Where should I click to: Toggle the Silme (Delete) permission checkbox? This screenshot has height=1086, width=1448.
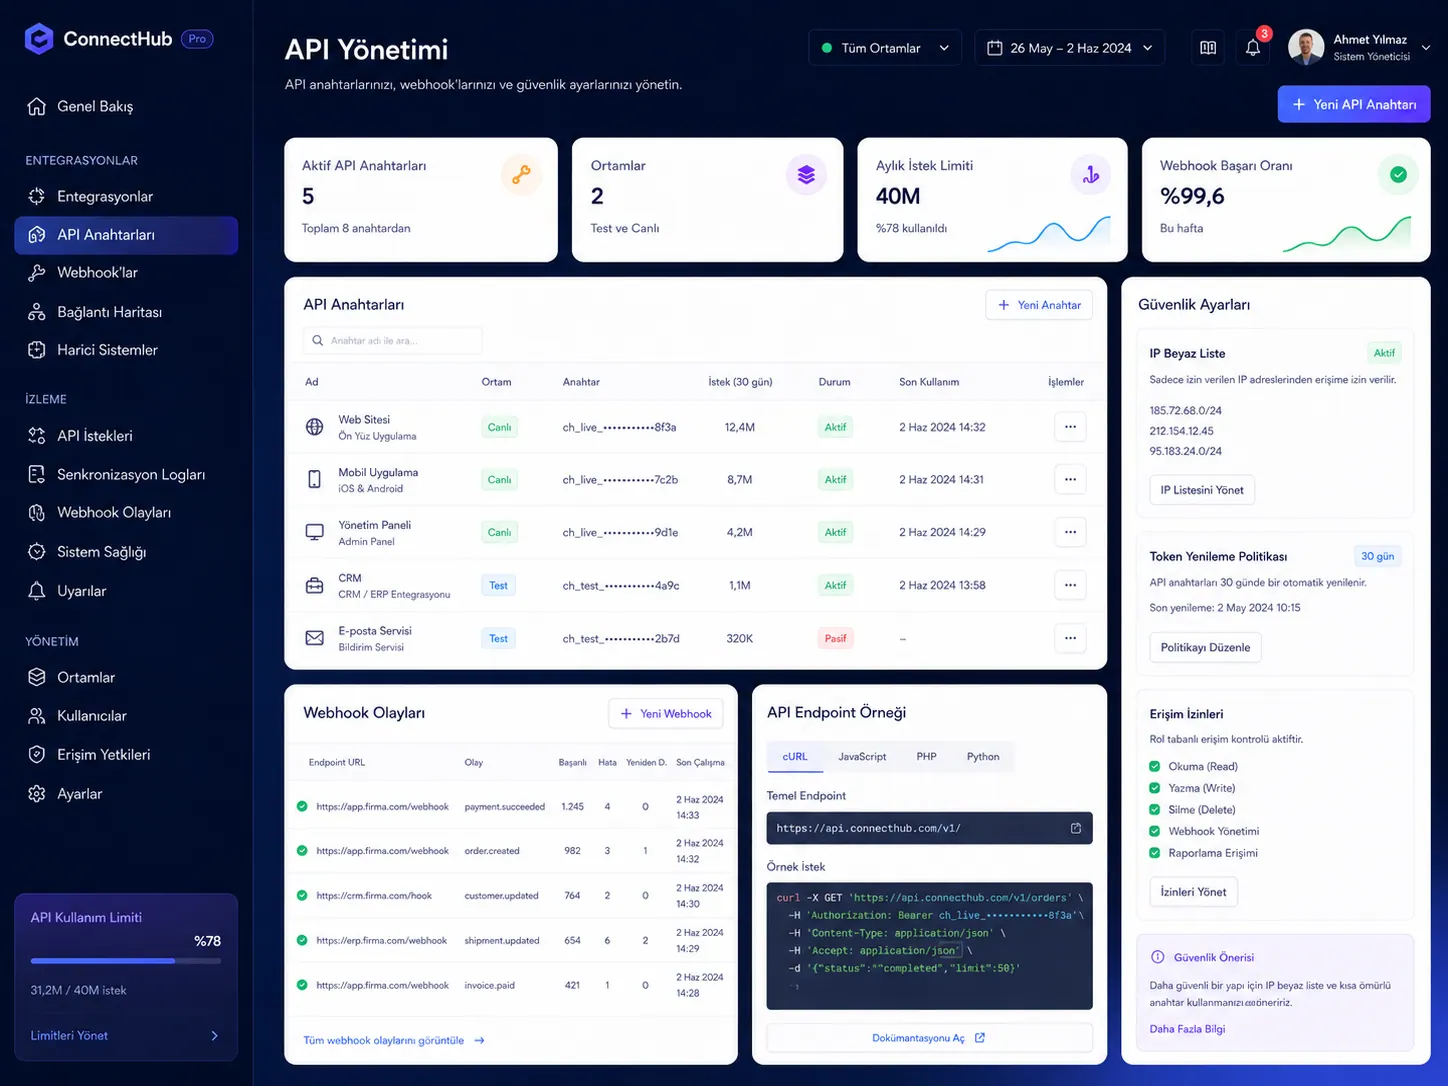(x=1155, y=810)
